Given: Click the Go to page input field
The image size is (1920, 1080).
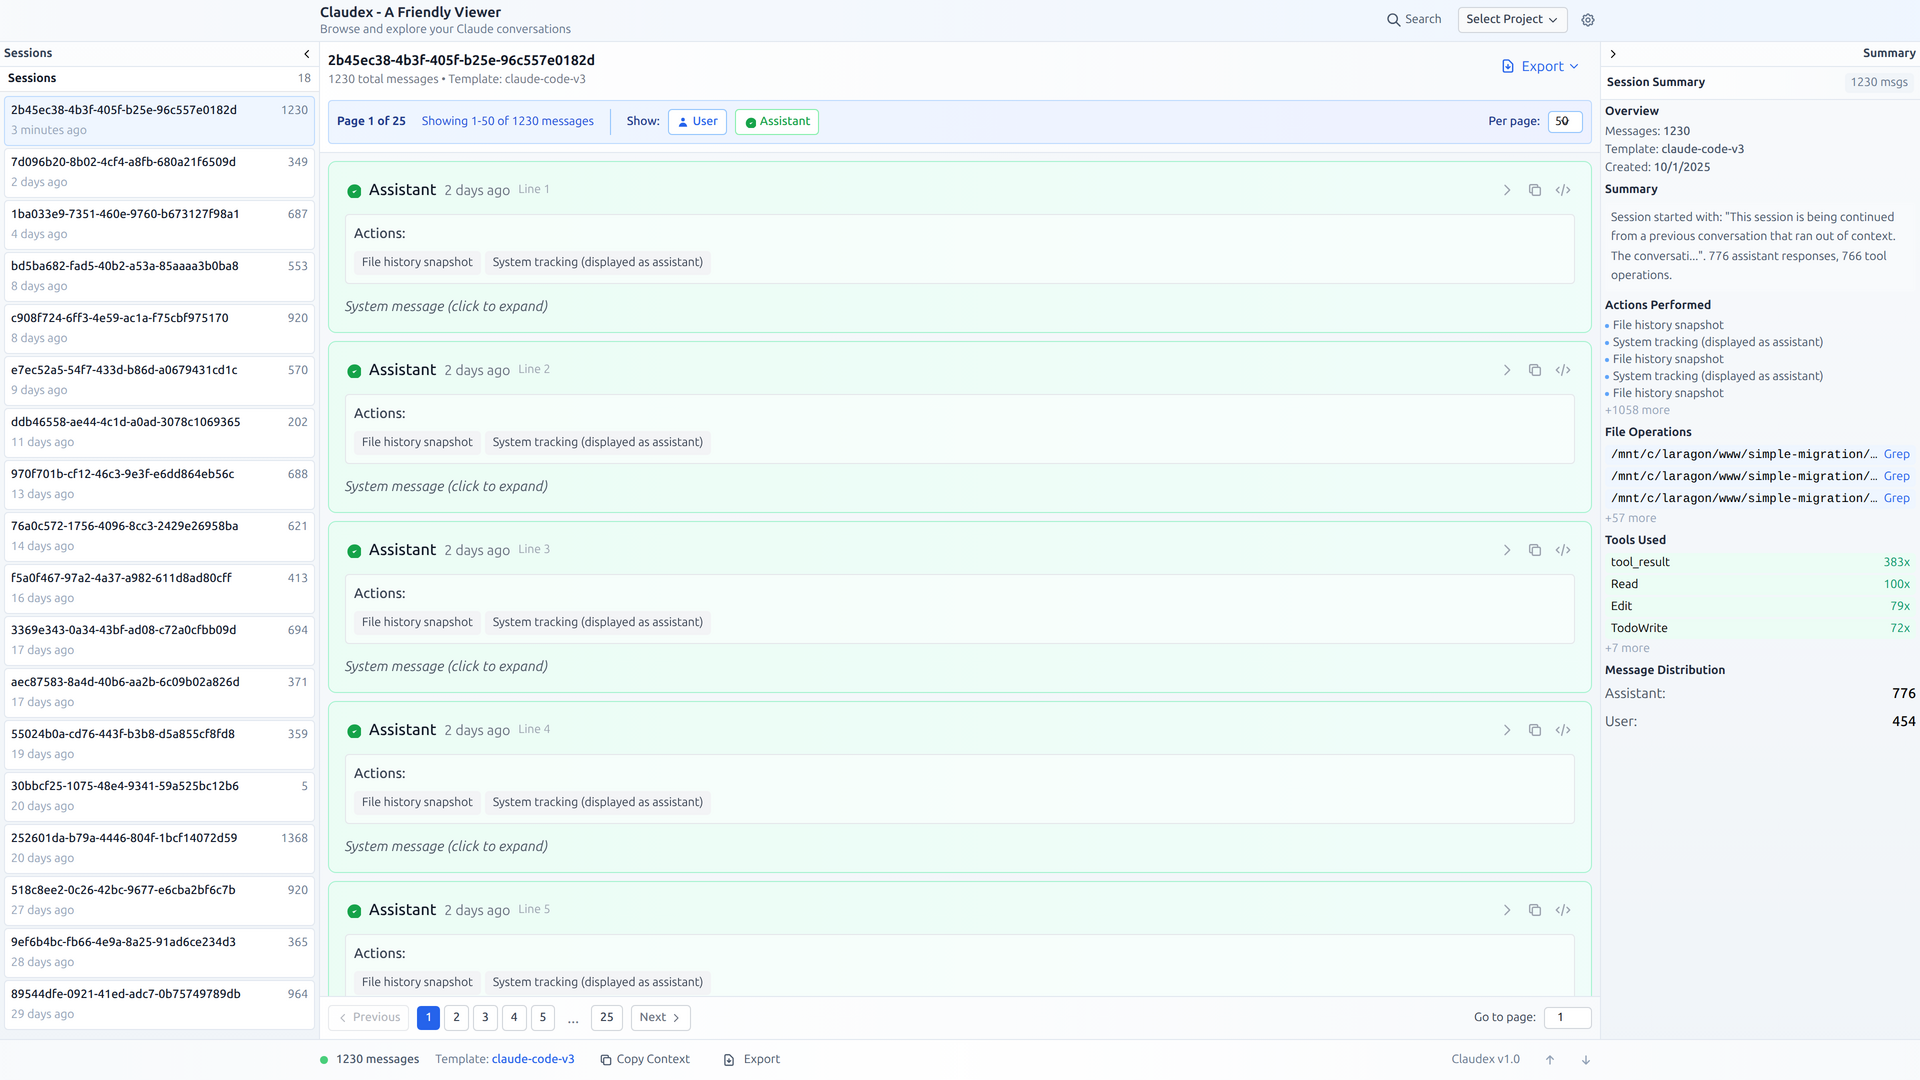Looking at the screenshot, I should tap(1566, 1018).
